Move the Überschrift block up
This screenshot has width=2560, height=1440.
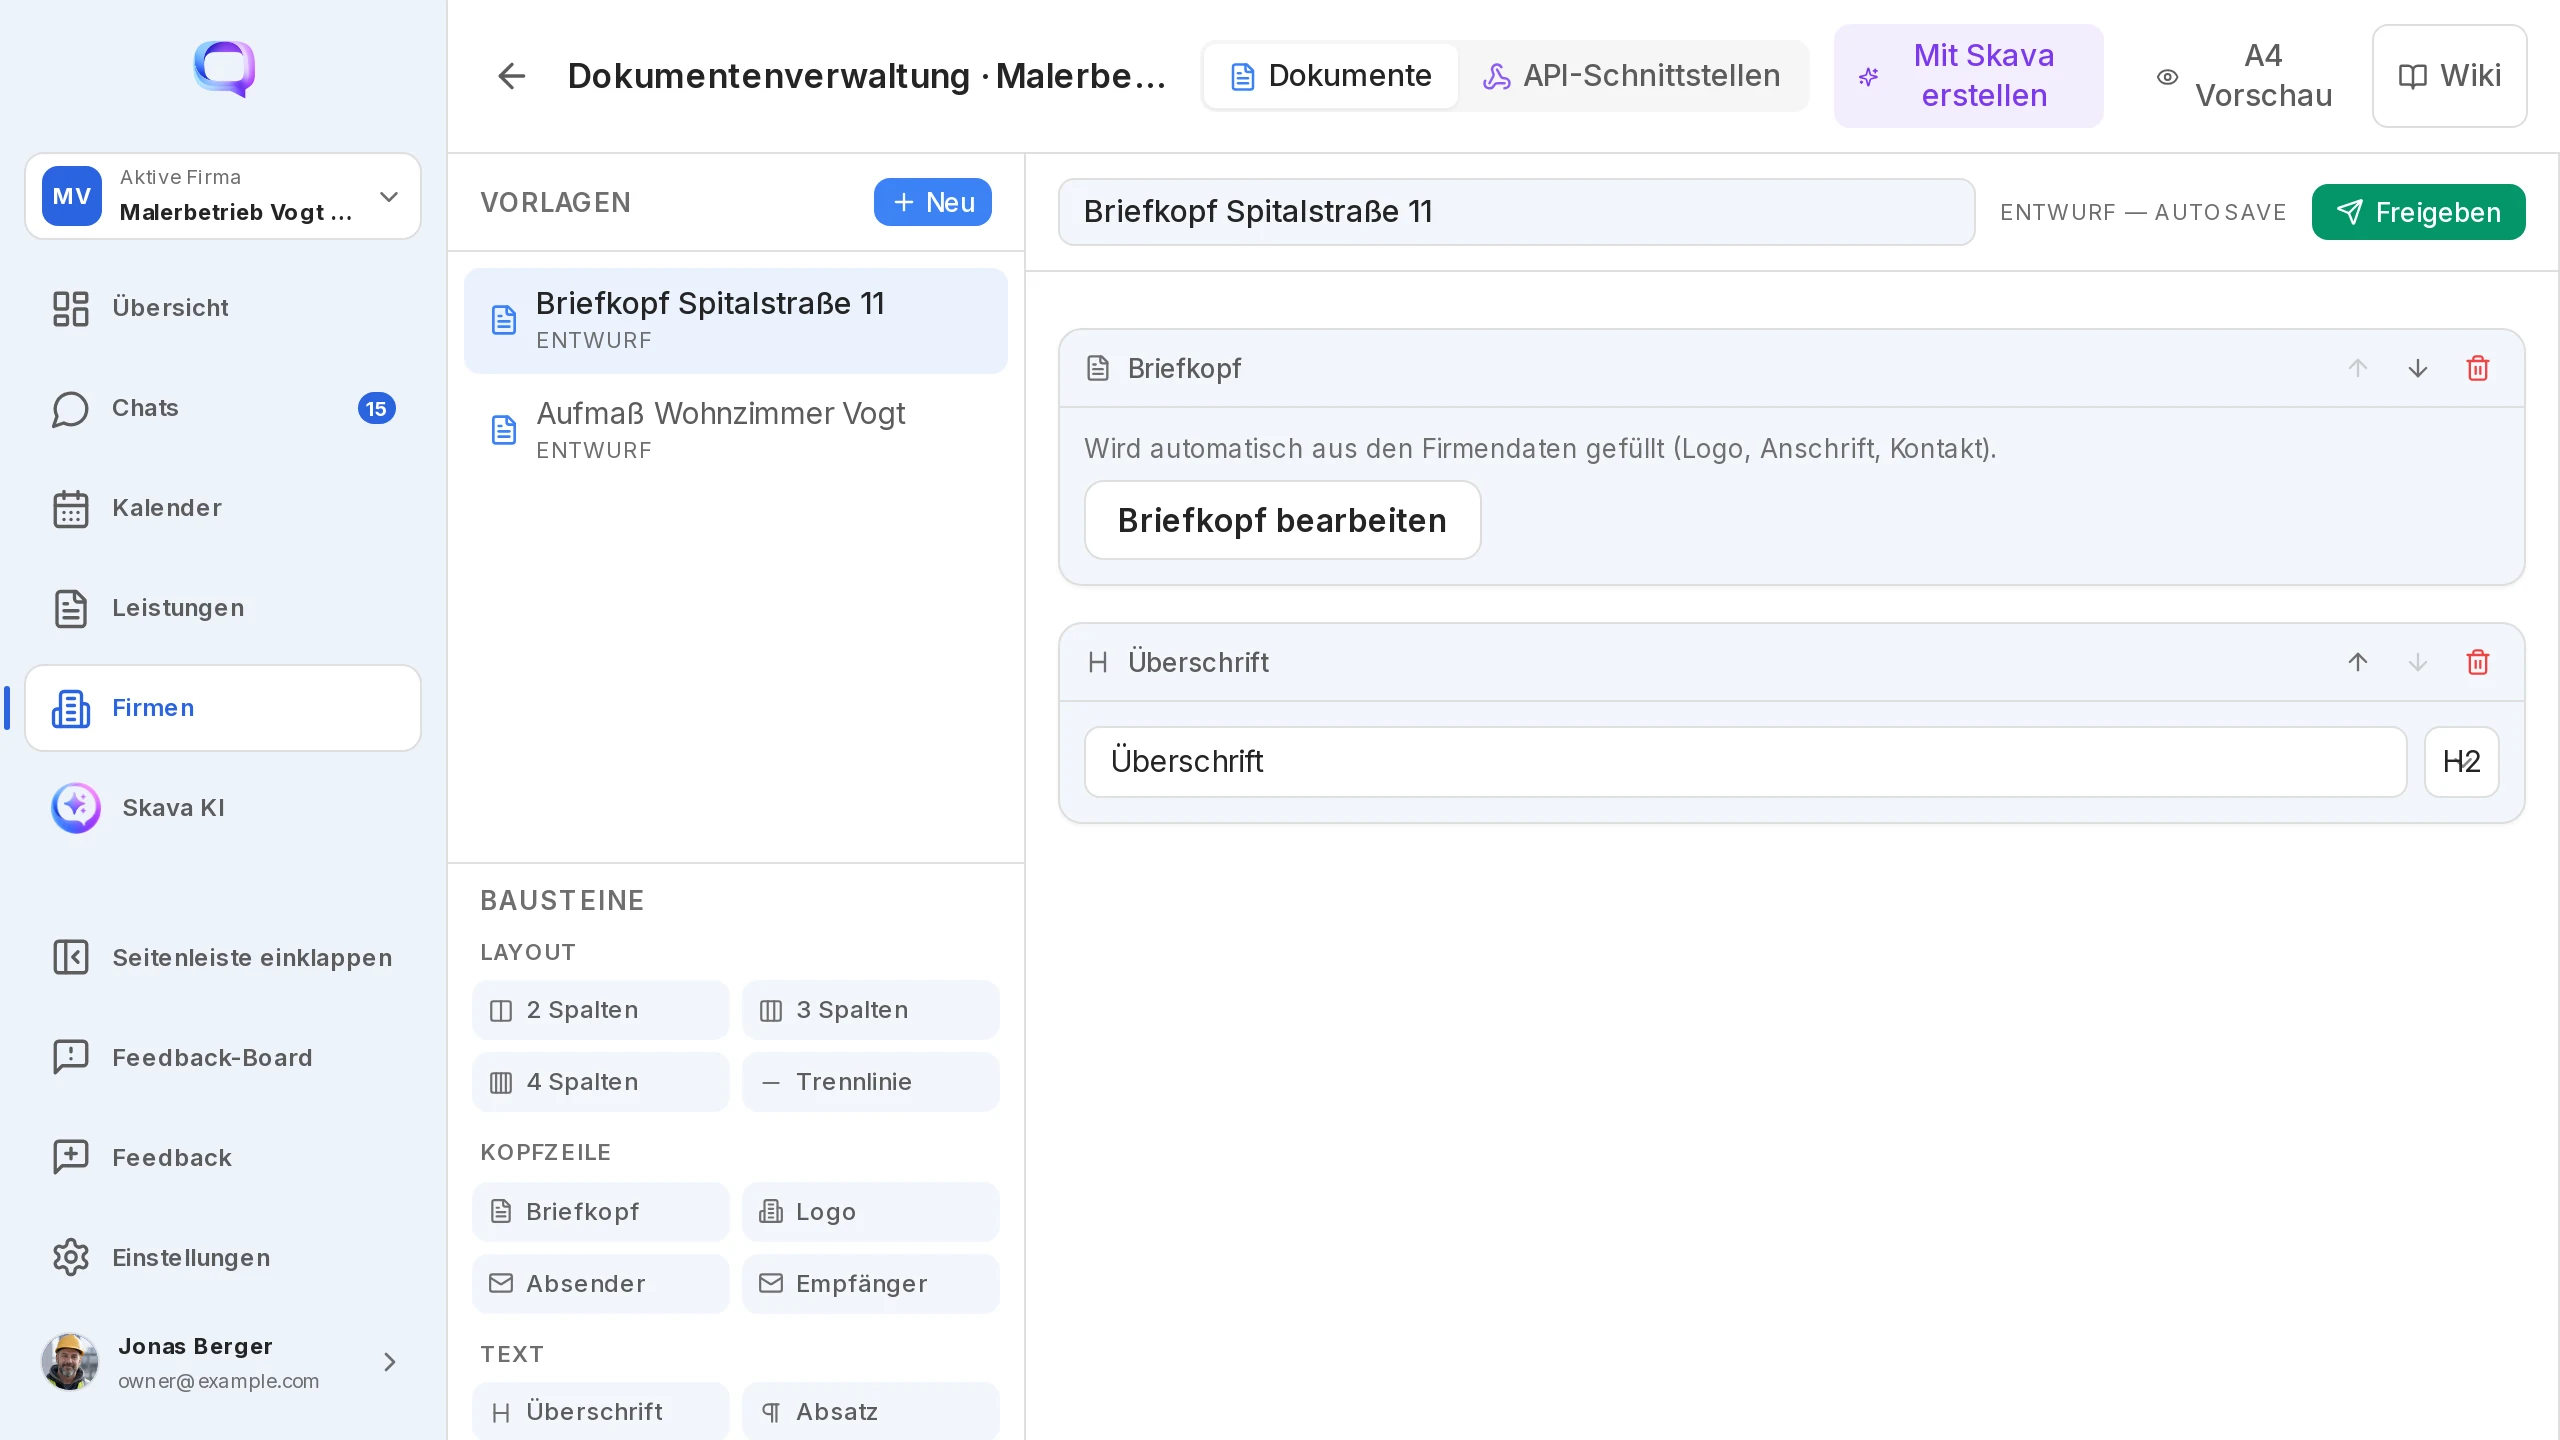point(2357,662)
